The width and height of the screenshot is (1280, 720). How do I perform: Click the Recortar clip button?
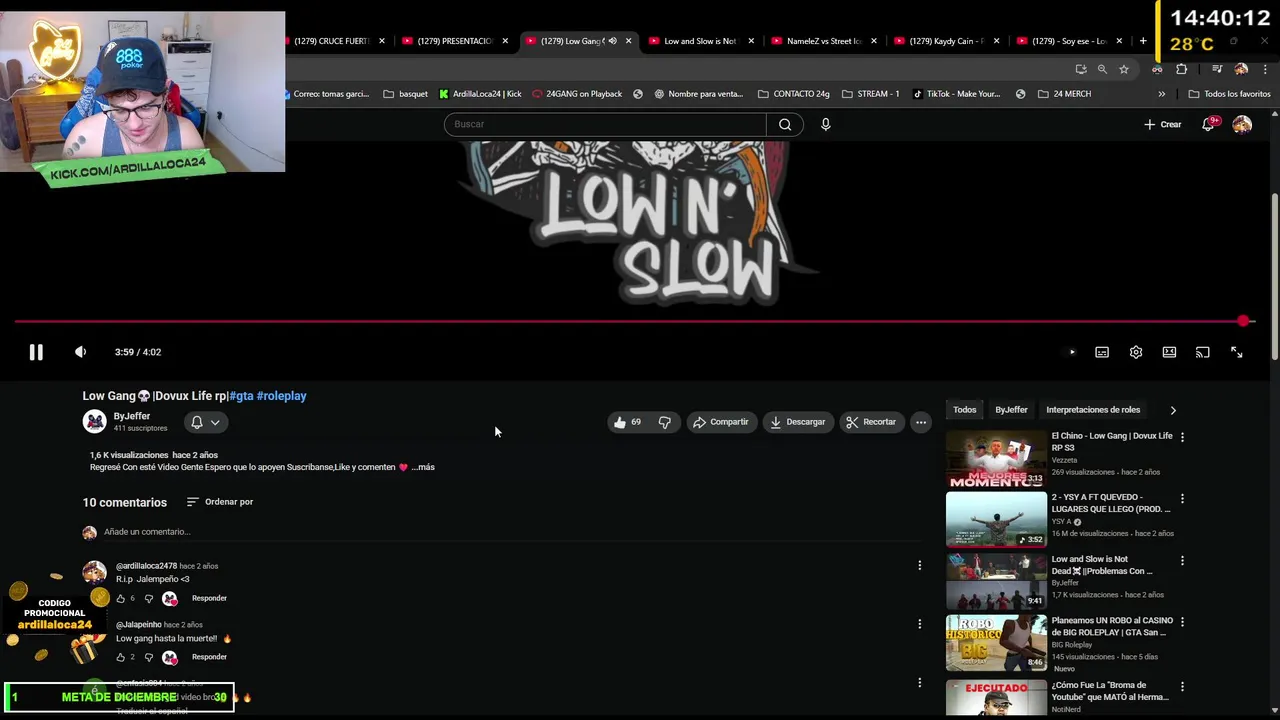point(871,422)
